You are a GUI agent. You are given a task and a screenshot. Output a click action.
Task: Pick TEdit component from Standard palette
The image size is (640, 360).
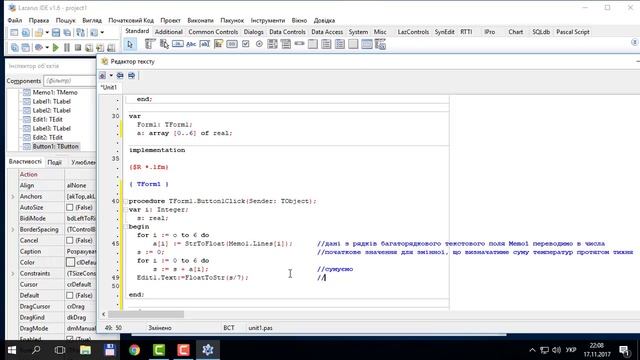coord(204,44)
